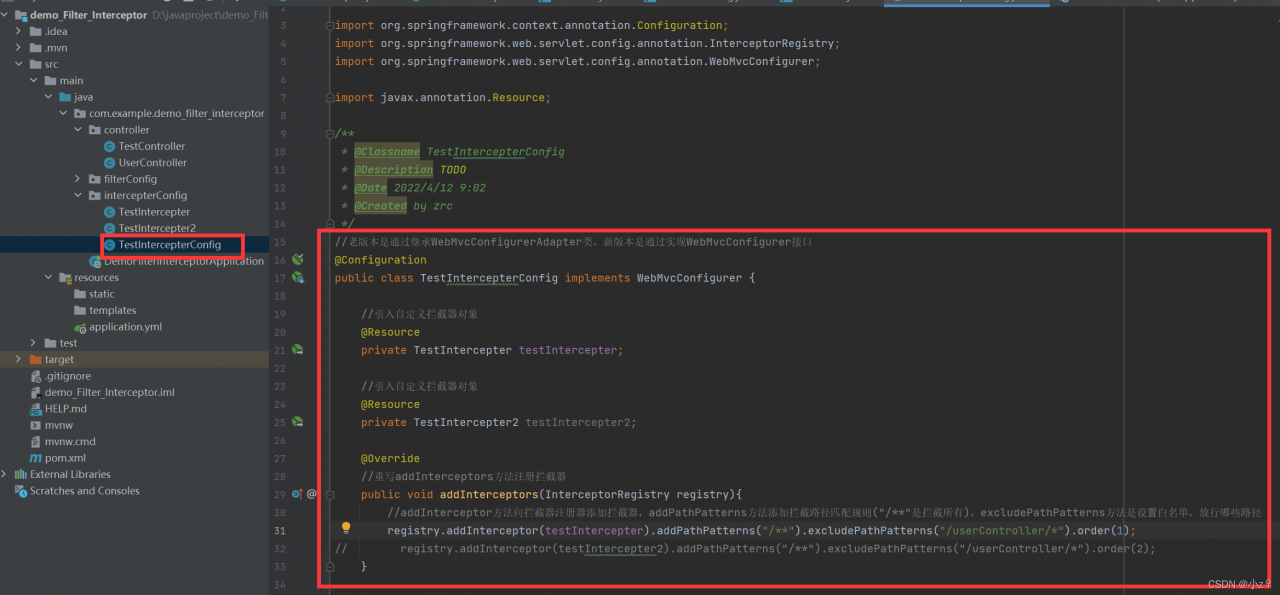Select the templates folder

coord(112,310)
